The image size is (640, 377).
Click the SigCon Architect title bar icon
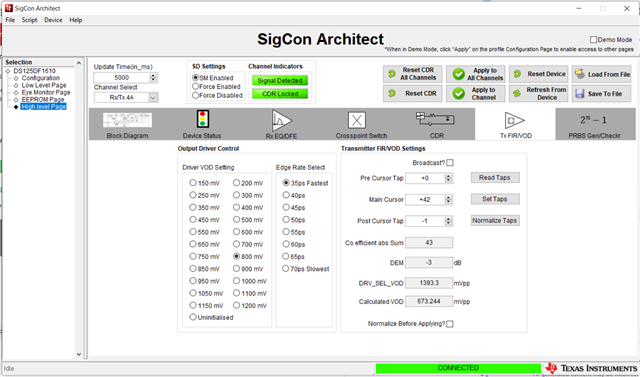tap(9, 8)
